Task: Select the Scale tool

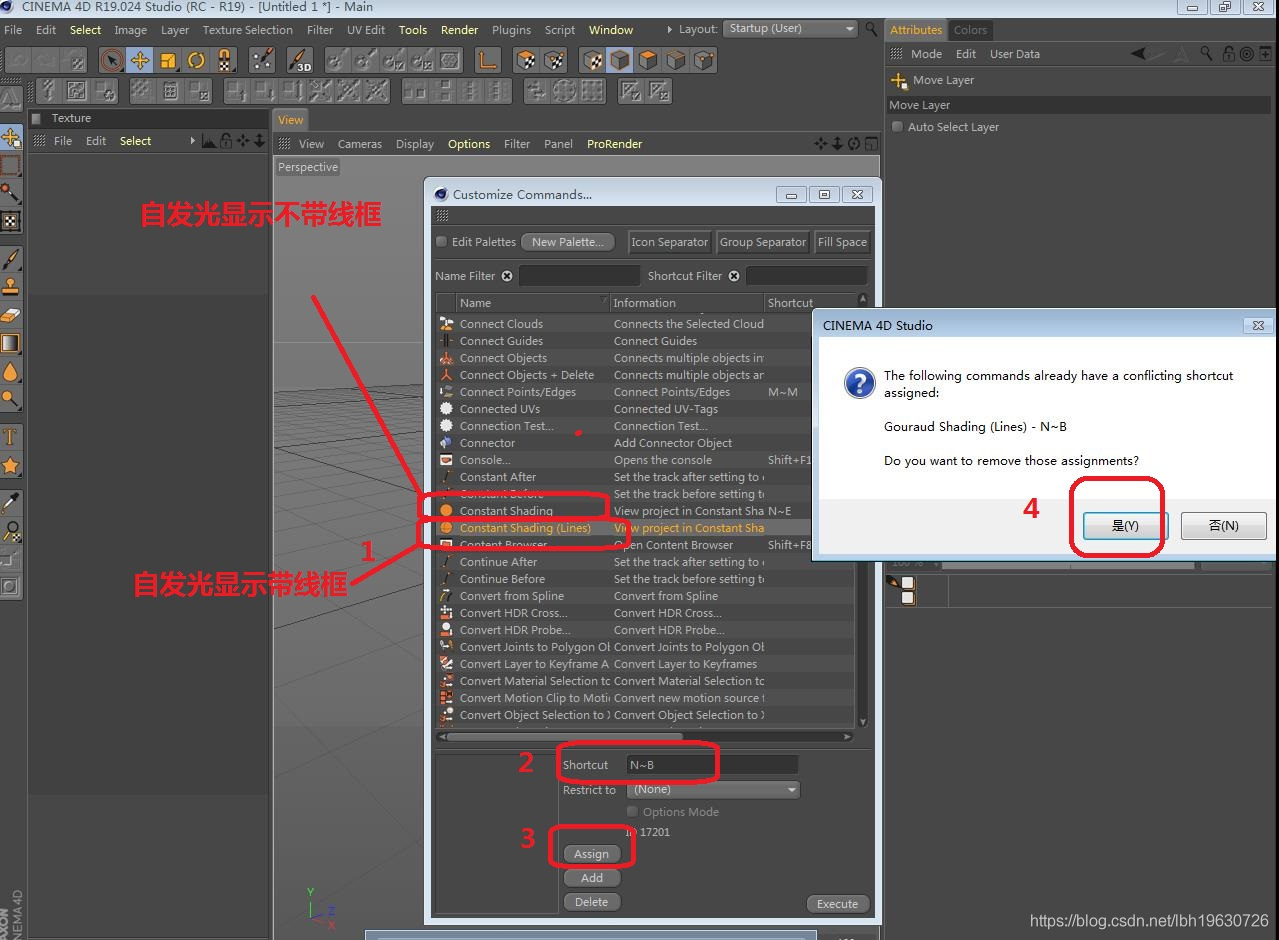Action: point(168,61)
